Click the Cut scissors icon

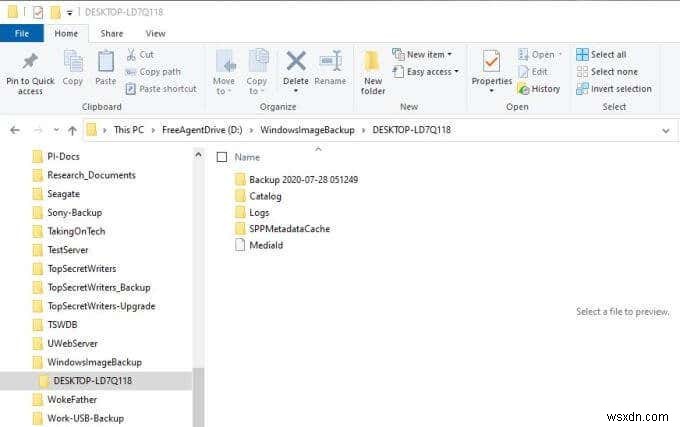coord(131,55)
